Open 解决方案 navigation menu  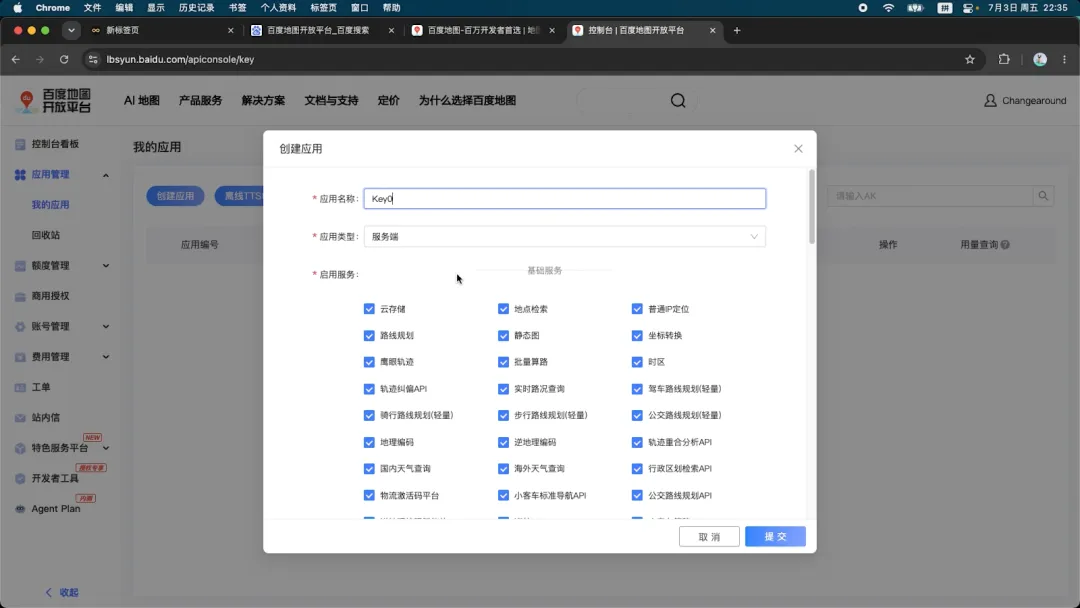[x=263, y=101]
